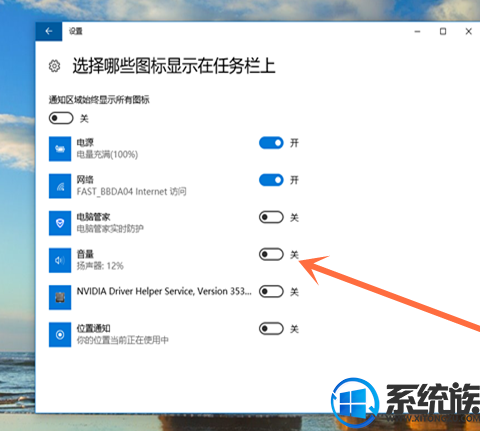Click the settings gear icon beside the heading
Image resolution: width=480 pixels, height=431 pixels.
pyautogui.click(x=54, y=66)
